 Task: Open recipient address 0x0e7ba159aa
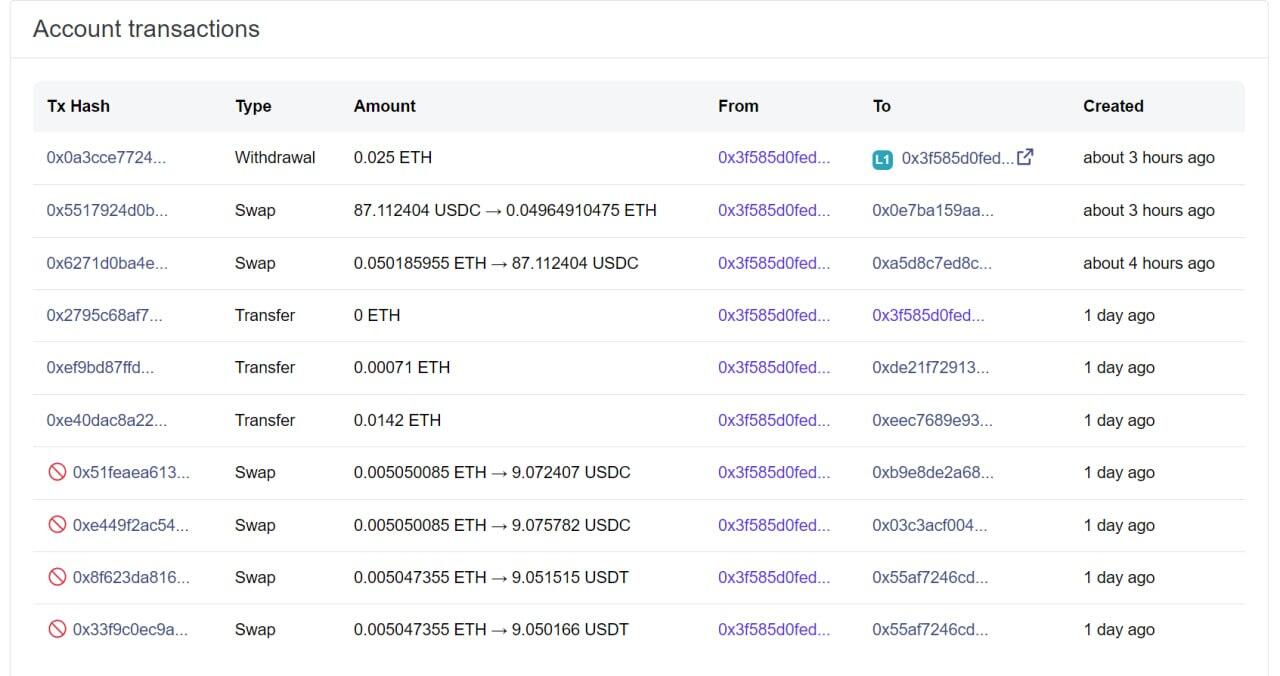[933, 211]
